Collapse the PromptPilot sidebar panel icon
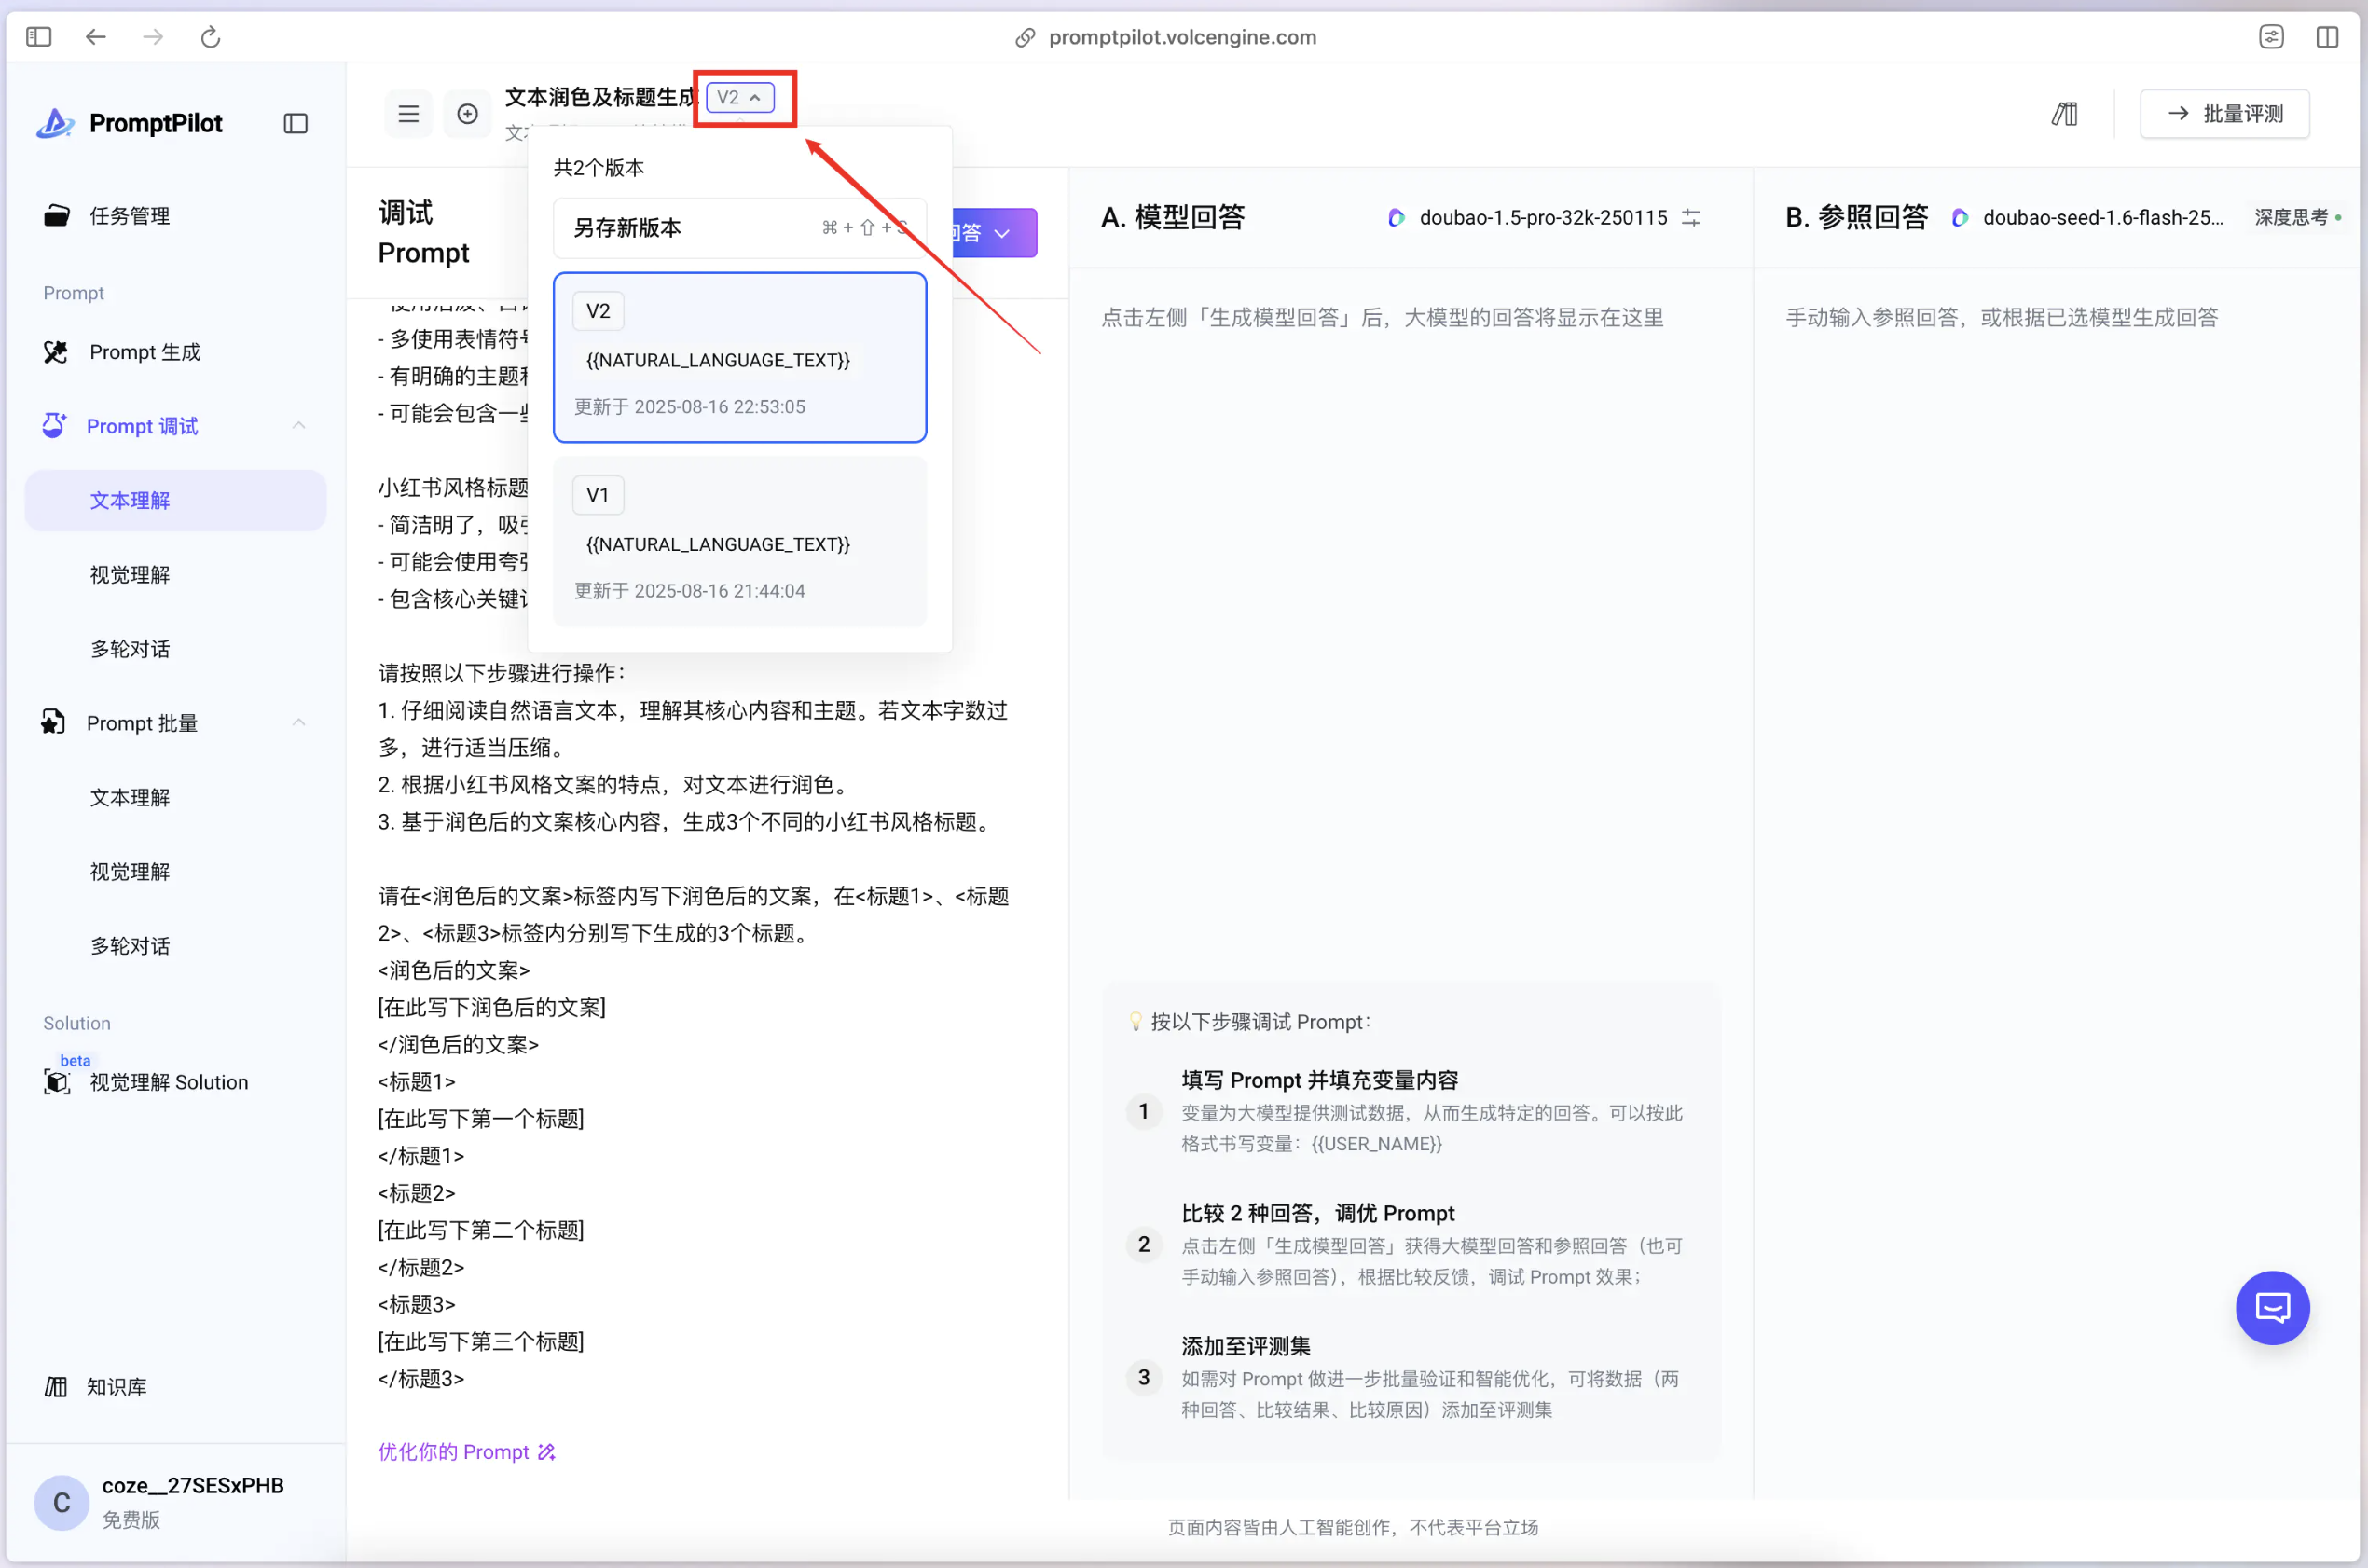The image size is (2368, 1568). tap(295, 123)
